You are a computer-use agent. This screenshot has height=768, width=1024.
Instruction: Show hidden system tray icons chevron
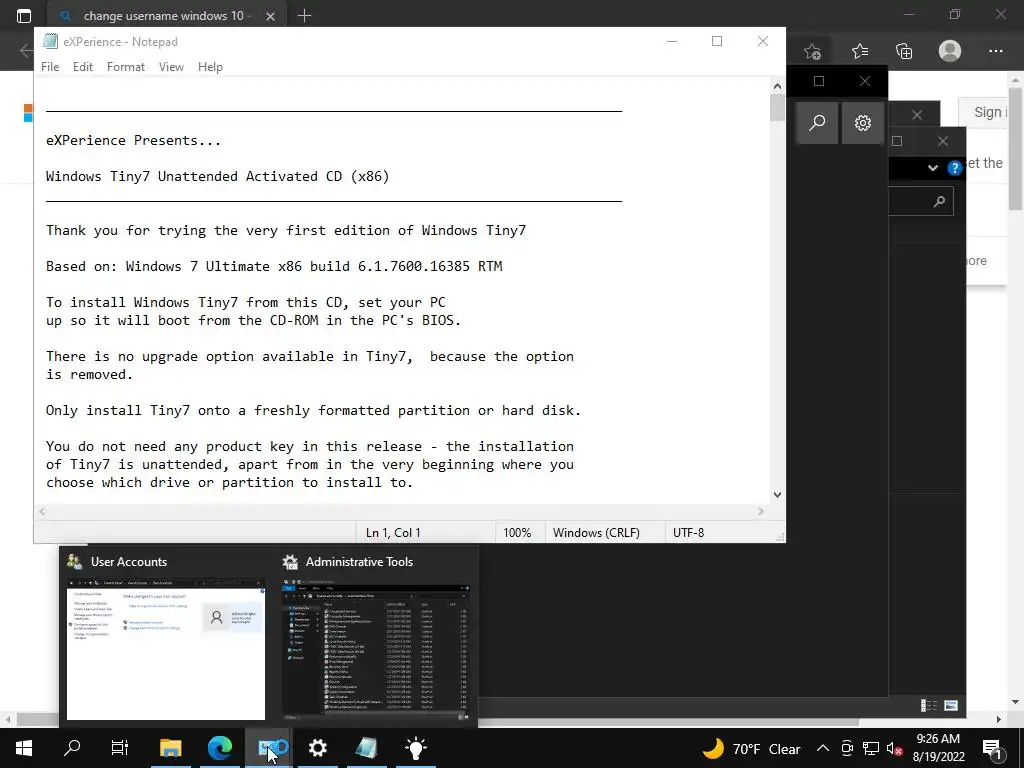(x=823, y=748)
